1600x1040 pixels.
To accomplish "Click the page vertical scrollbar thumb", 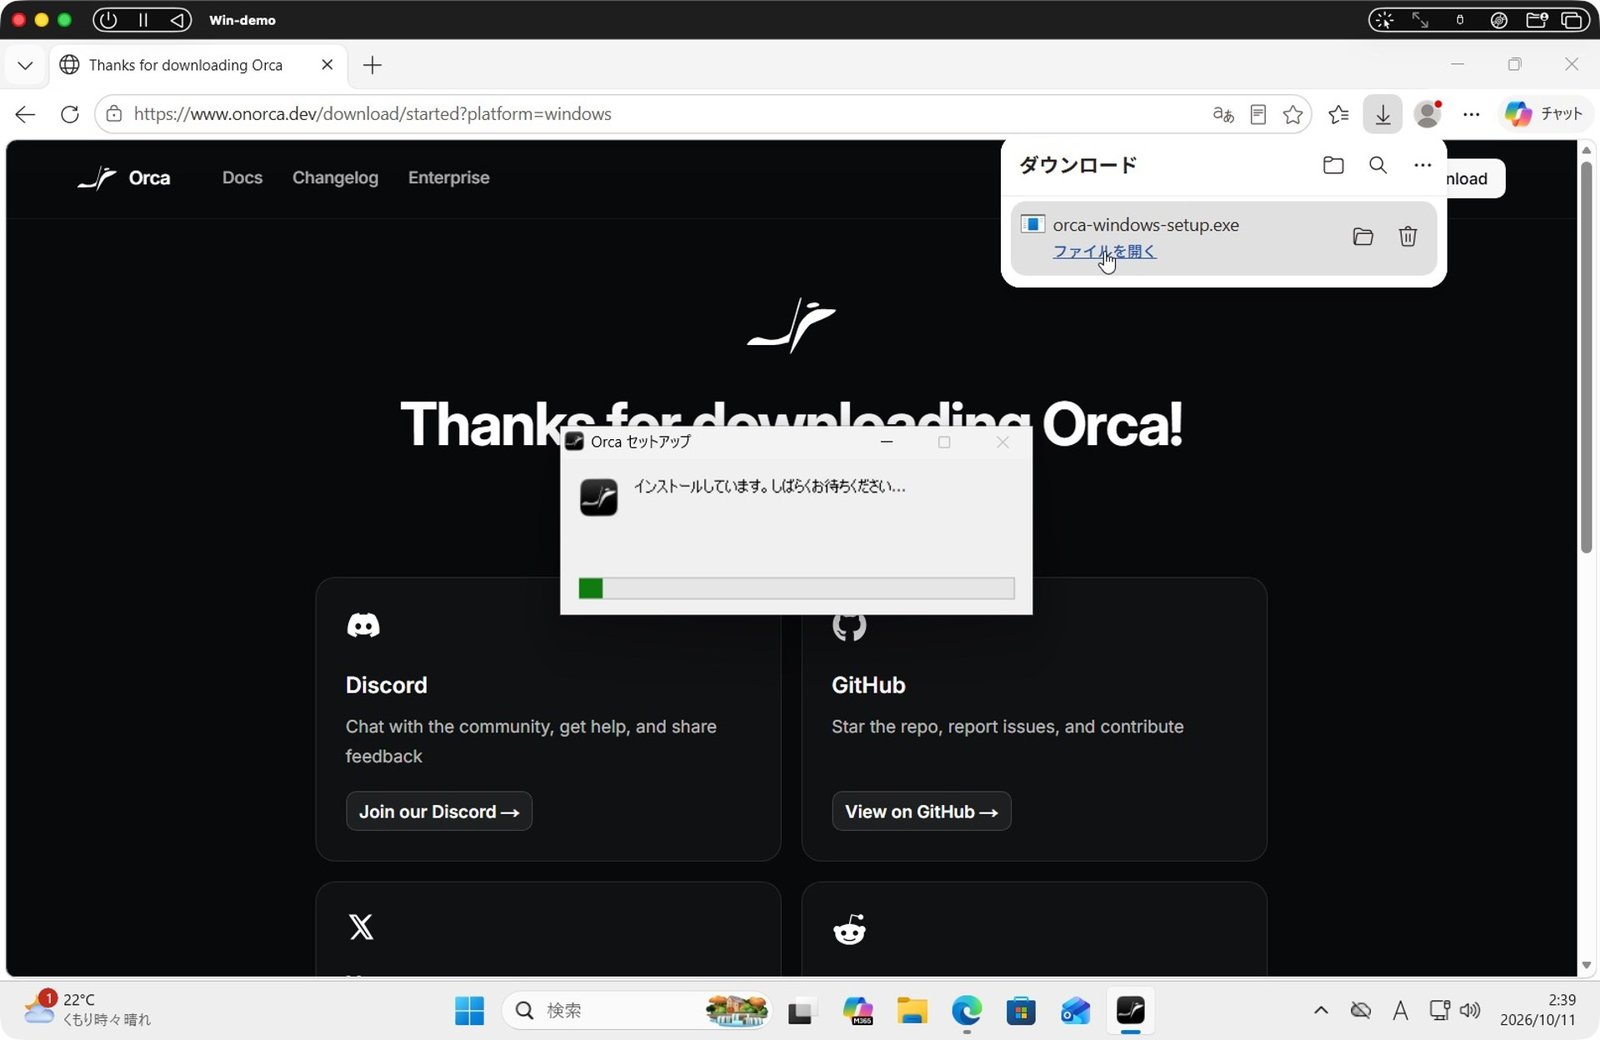I will 1586,355.
